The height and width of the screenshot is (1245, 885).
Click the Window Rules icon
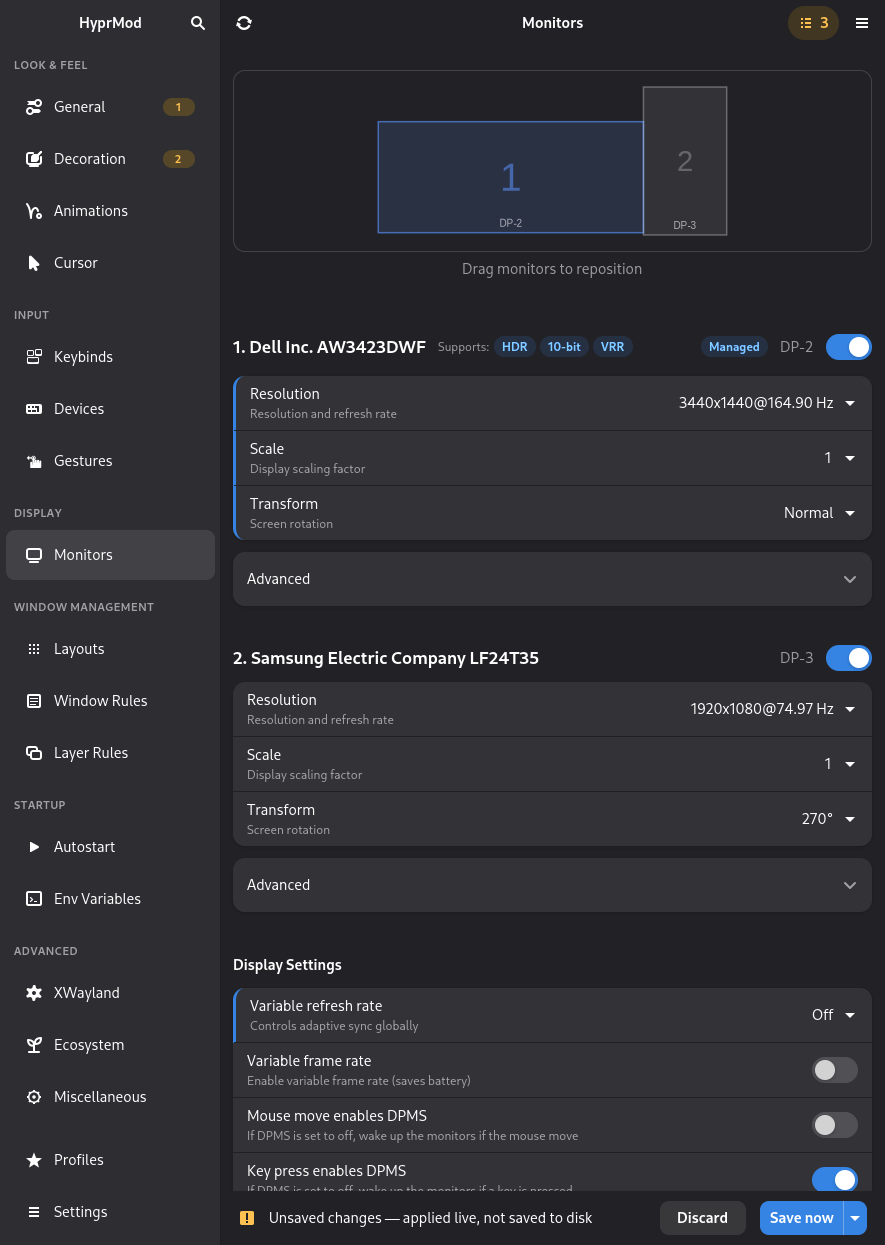(34, 701)
